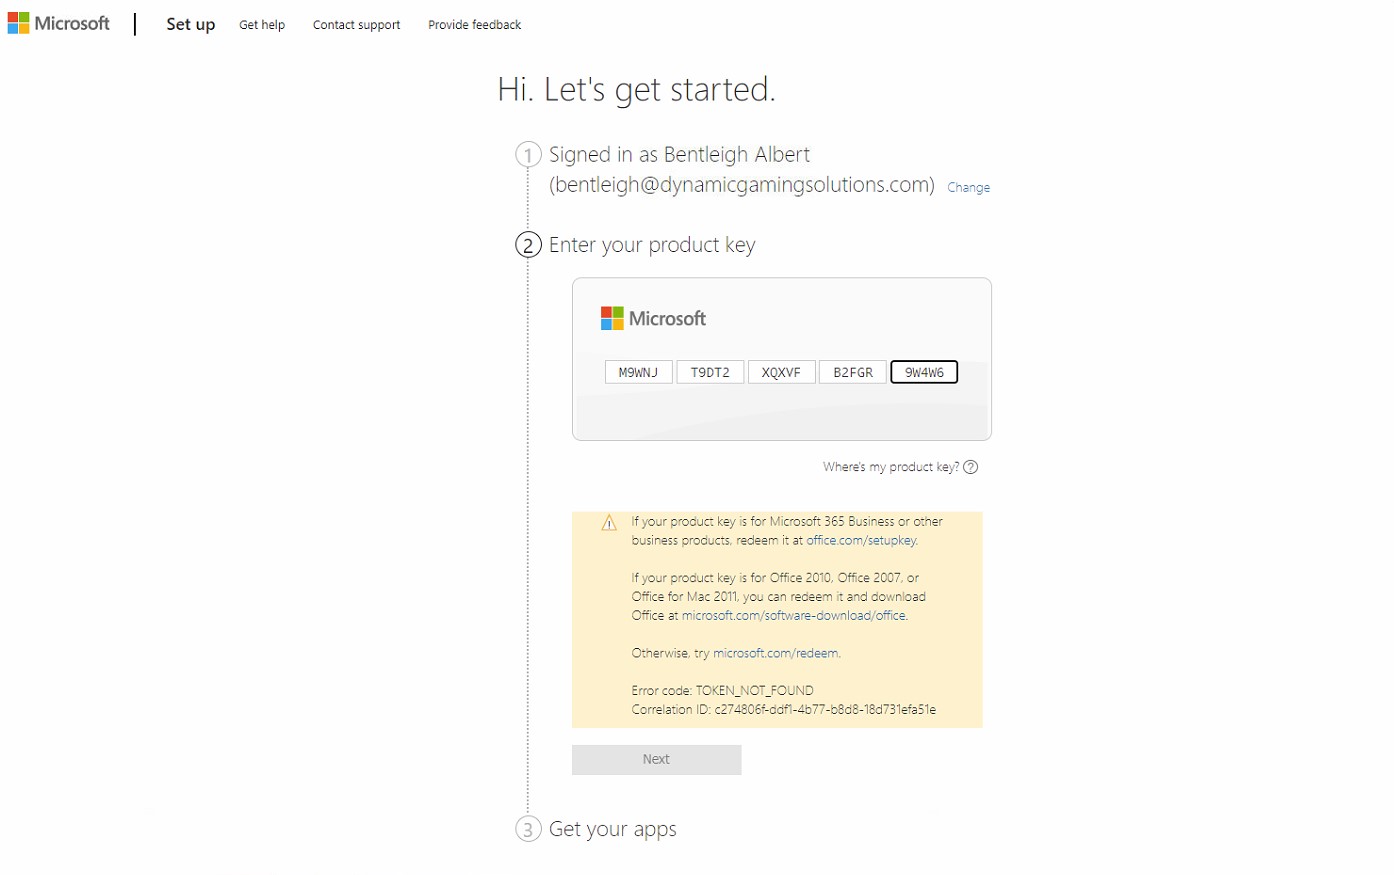Click the step 2 circle icon
The image size is (1394, 875).
[x=528, y=245]
